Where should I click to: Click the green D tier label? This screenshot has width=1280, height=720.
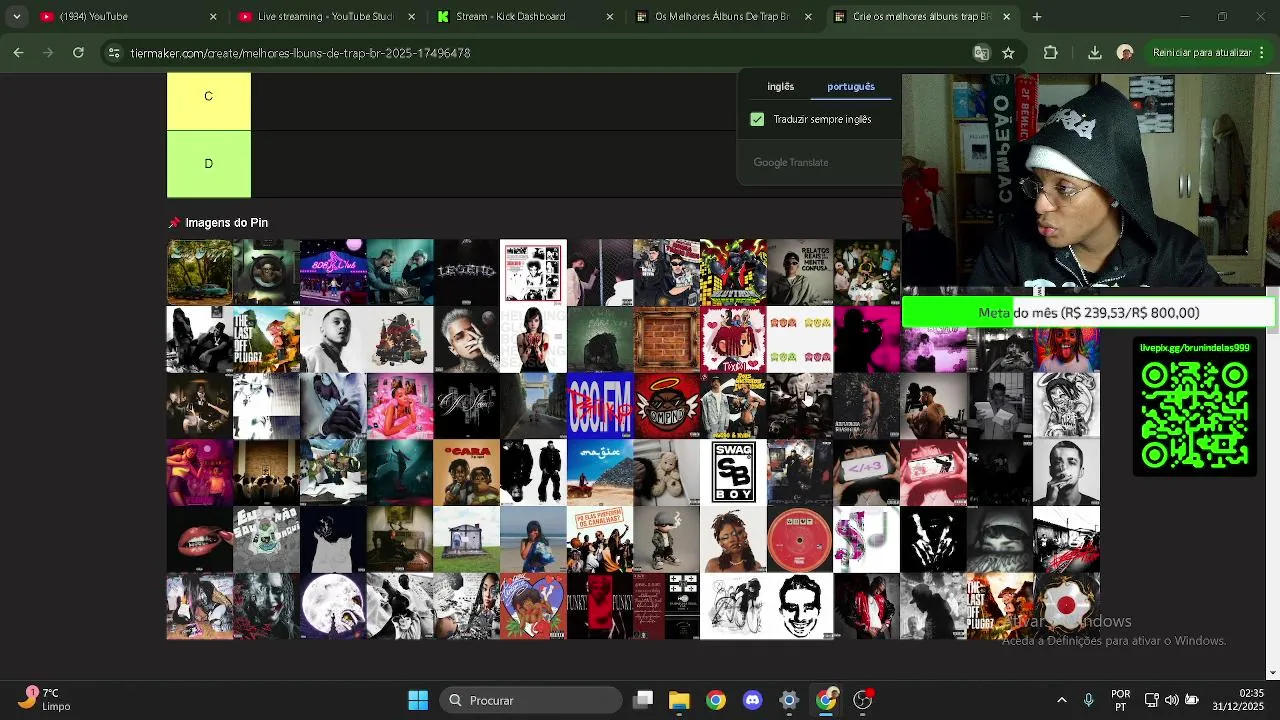[x=208, y=164]
